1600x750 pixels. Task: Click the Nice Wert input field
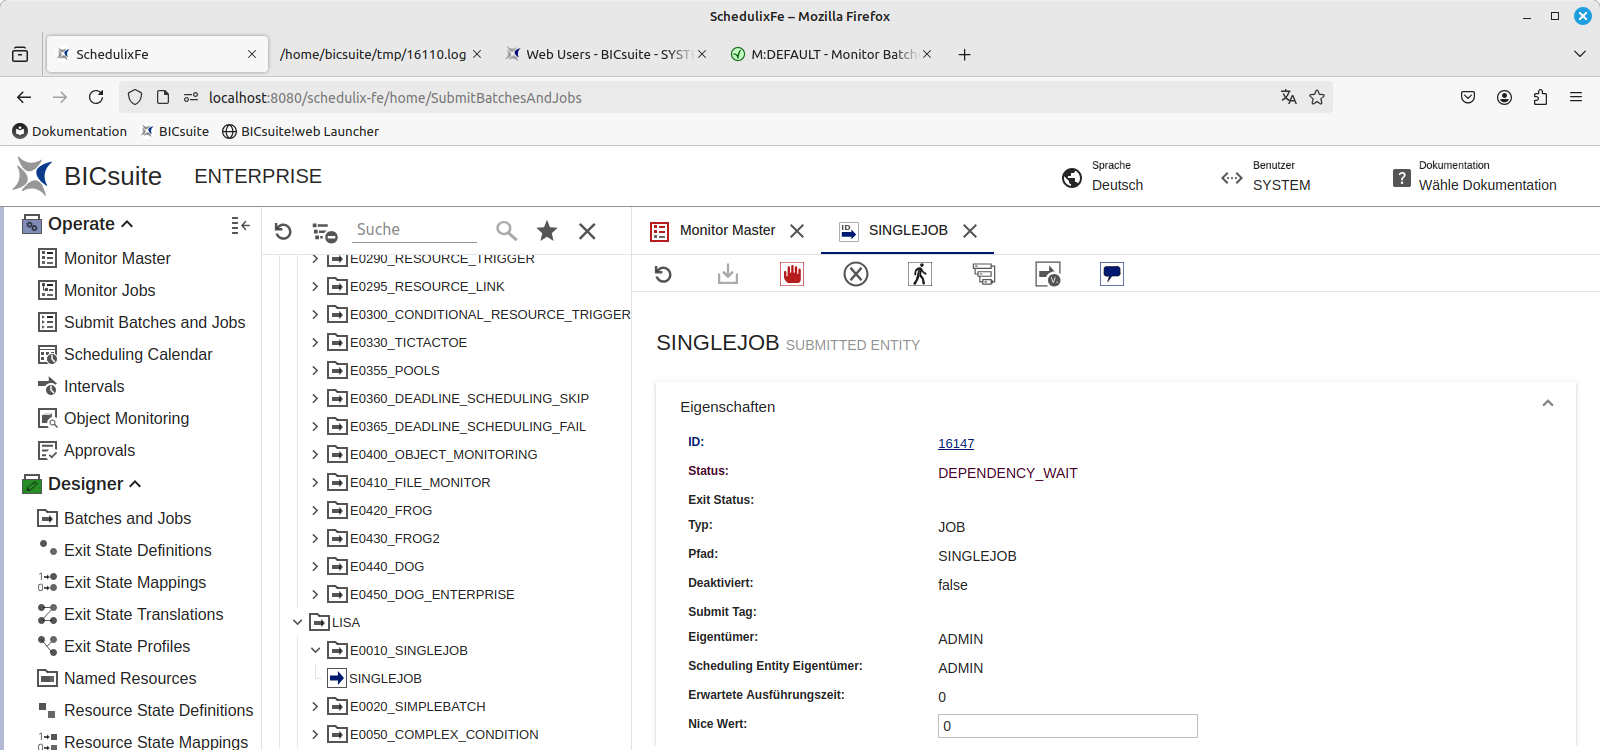pos(1067,726)
